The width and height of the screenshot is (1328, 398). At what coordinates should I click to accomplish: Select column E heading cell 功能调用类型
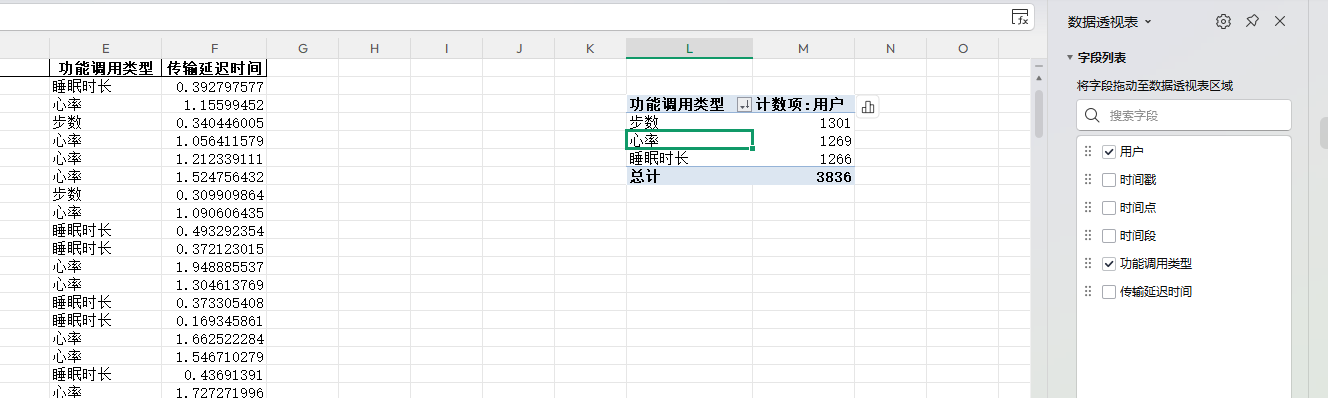[x=105, y=68]
